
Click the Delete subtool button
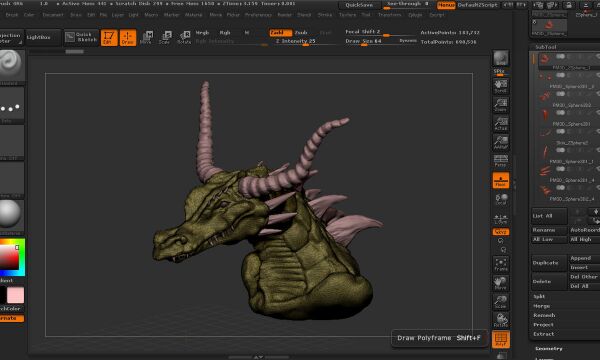[549, 282]
